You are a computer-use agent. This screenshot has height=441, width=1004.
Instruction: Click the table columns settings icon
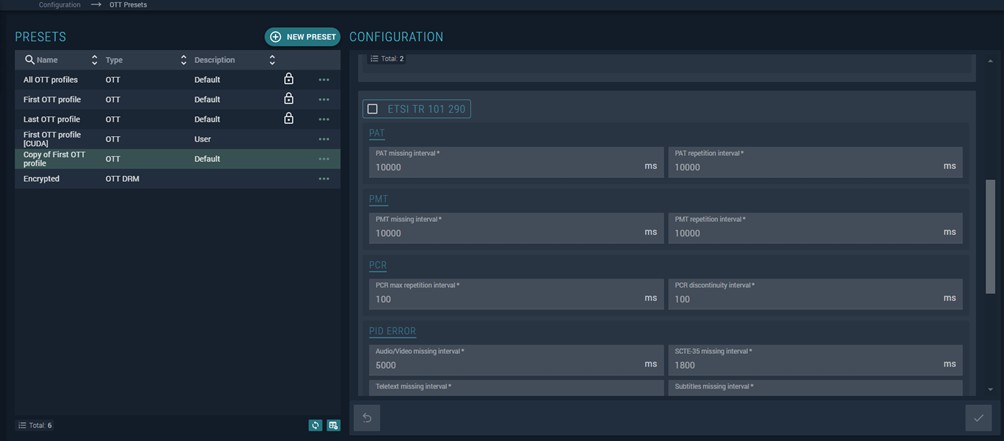pos(333,425)
